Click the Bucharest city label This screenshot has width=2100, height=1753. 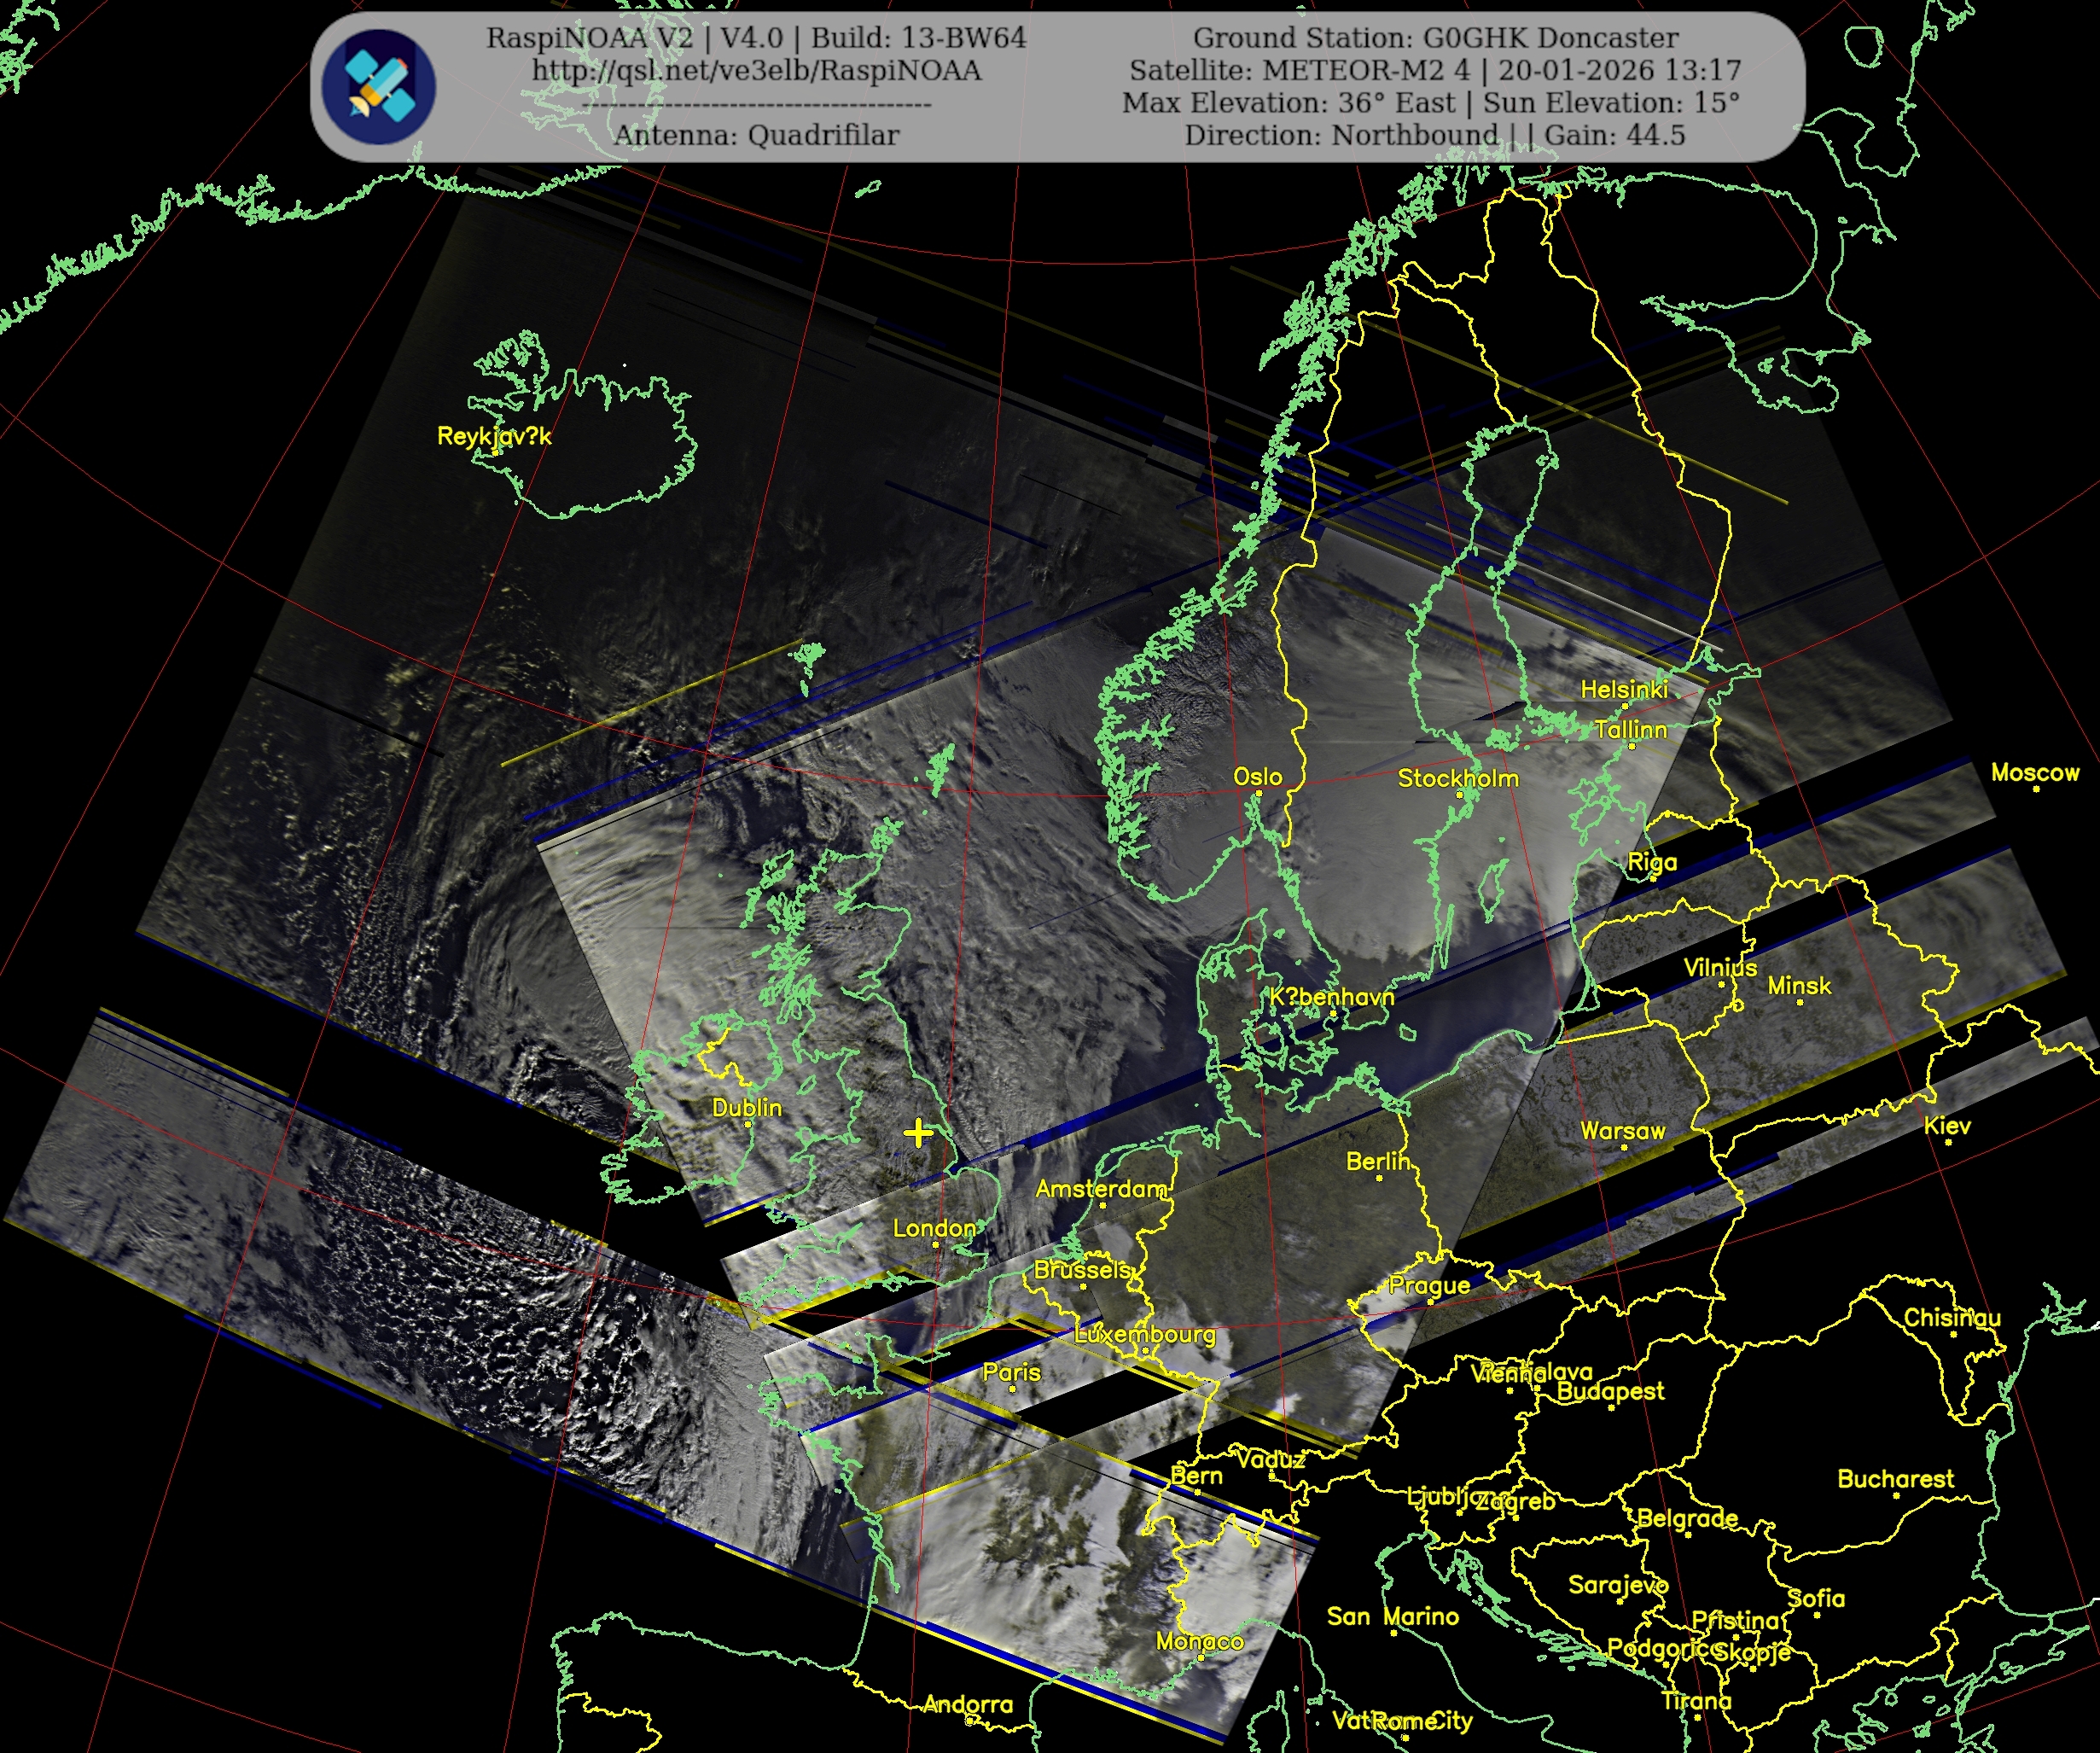tap(1895, 1479)
